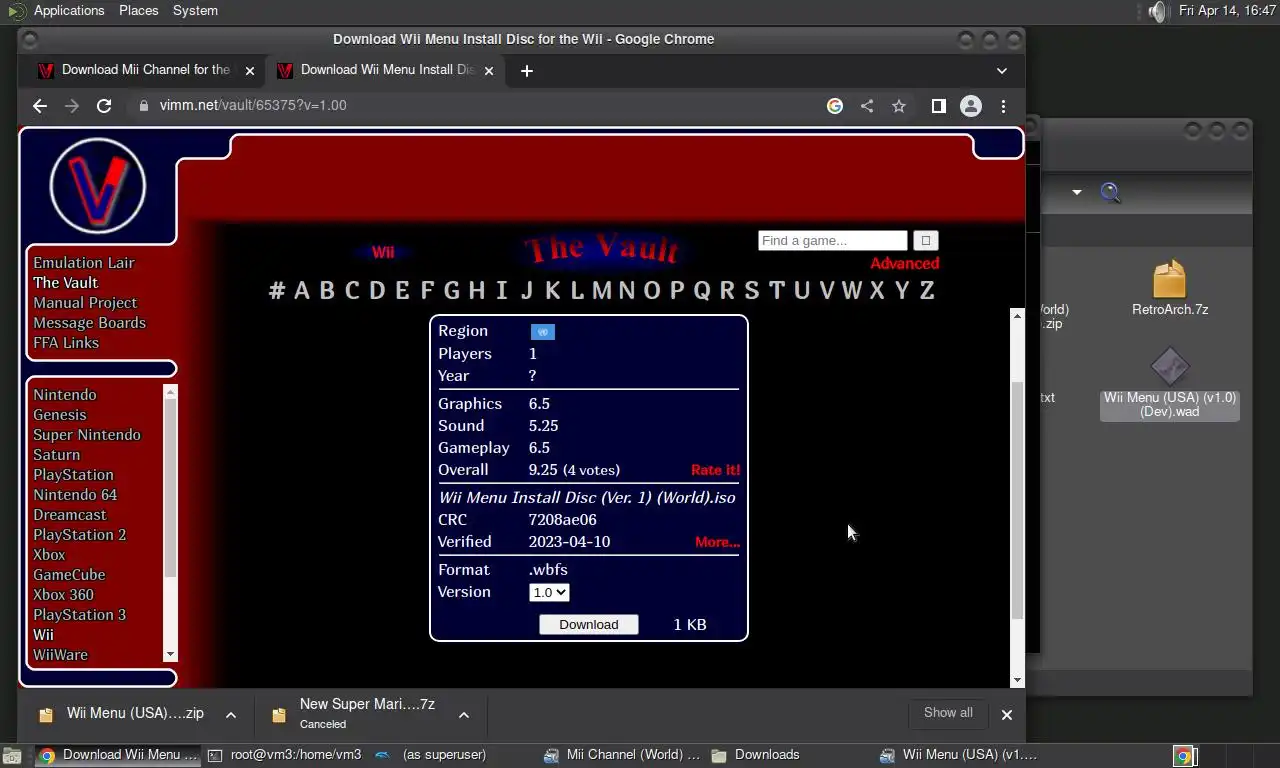Screen dimensions: 1280x768
Task: Click letter M in alphabet index
Action: click(602, 290)
